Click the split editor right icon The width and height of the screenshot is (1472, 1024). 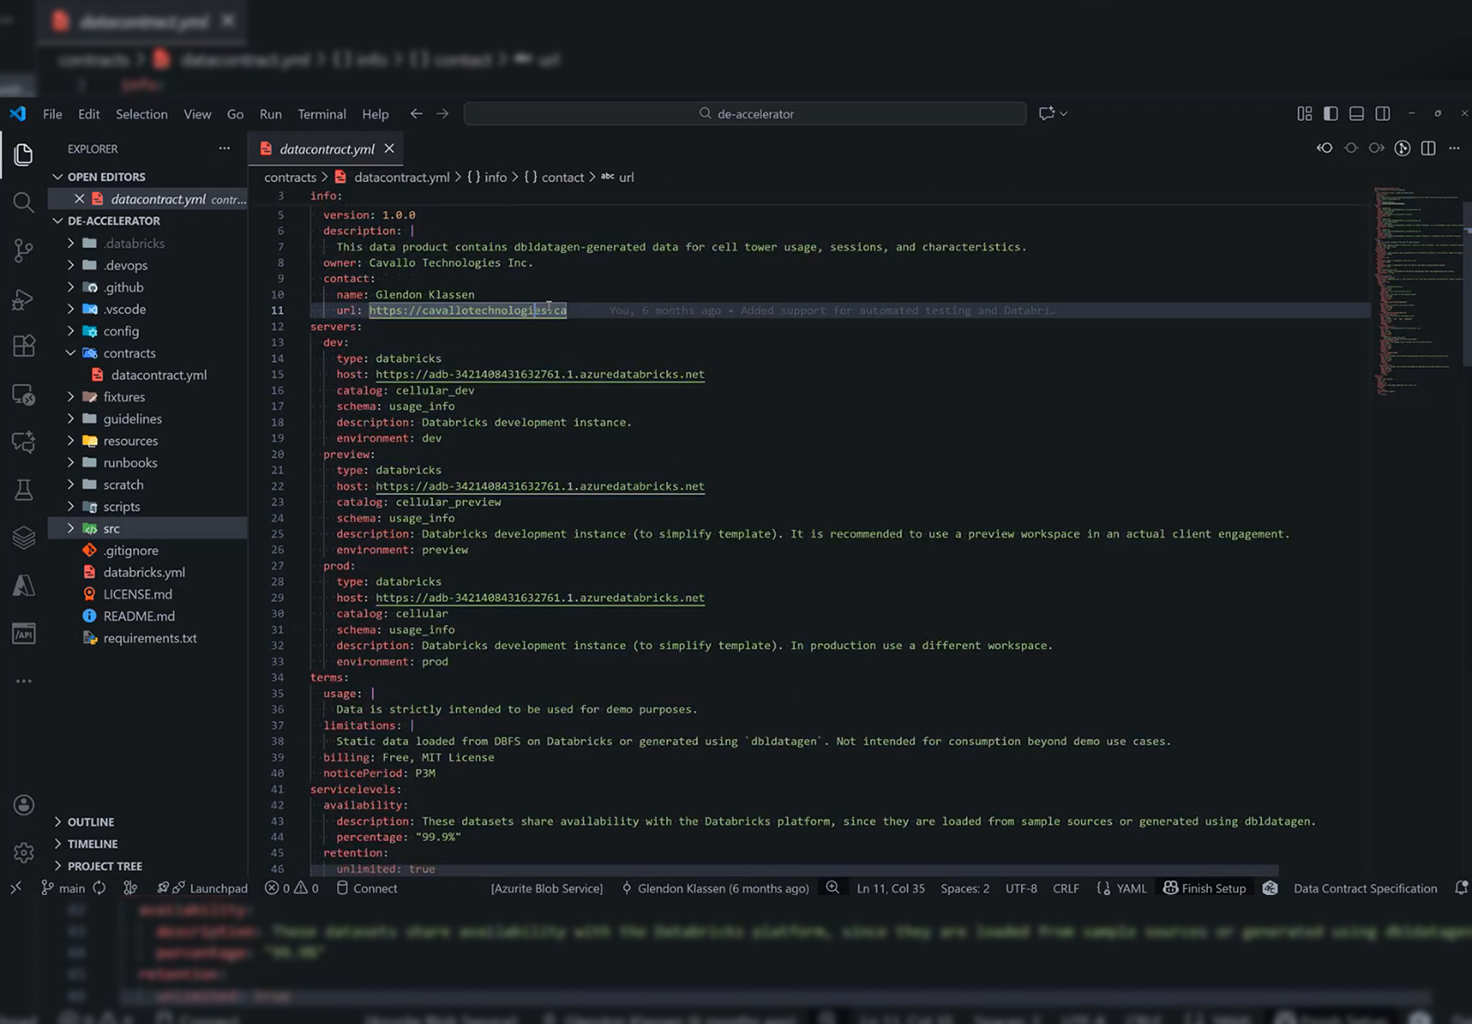1428,148
